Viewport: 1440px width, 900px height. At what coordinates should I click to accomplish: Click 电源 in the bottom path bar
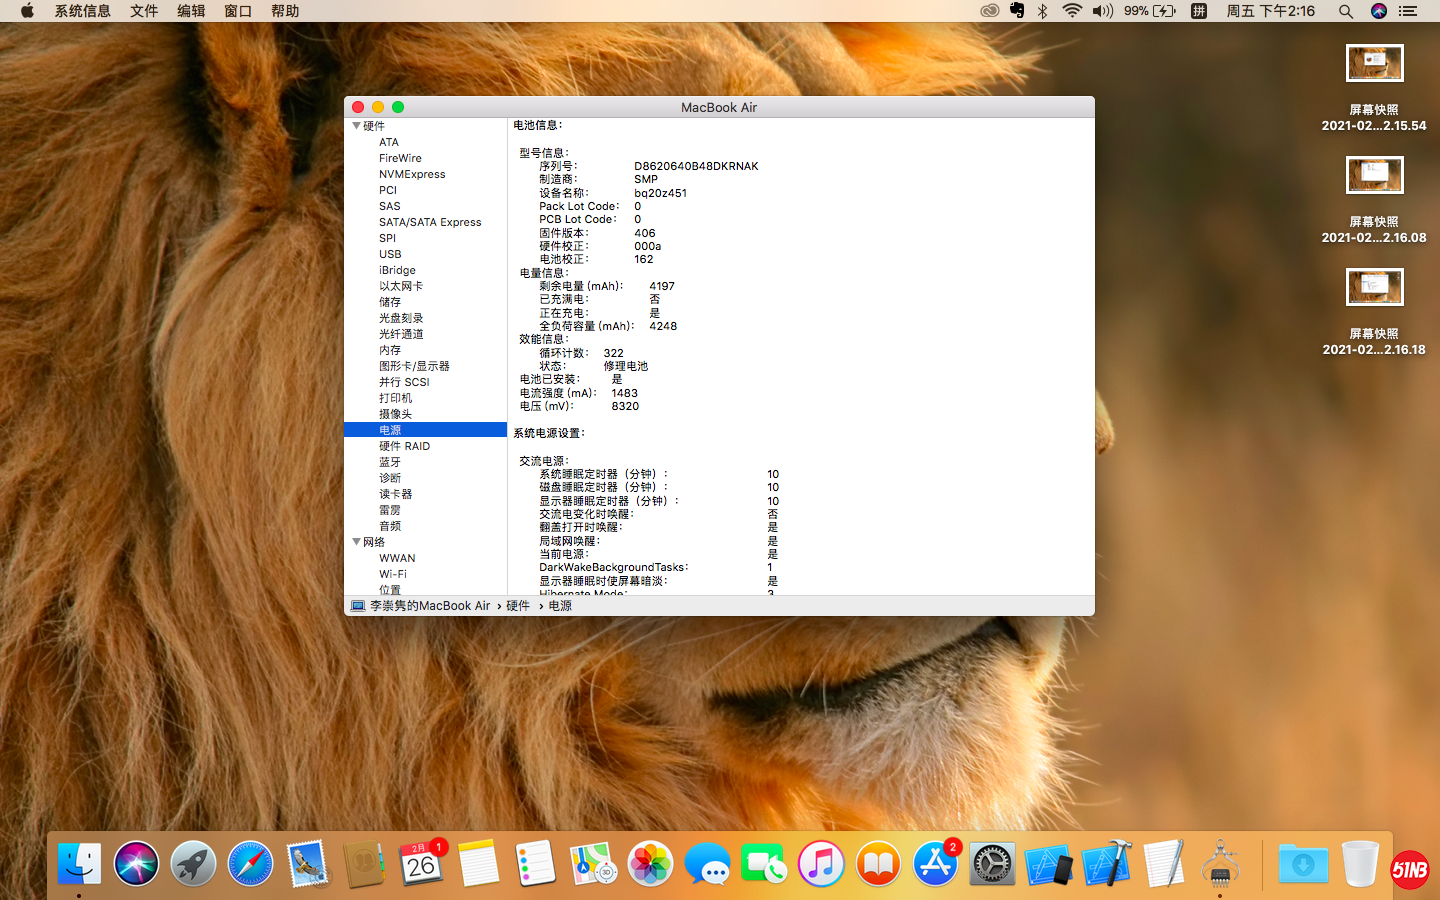560,606
